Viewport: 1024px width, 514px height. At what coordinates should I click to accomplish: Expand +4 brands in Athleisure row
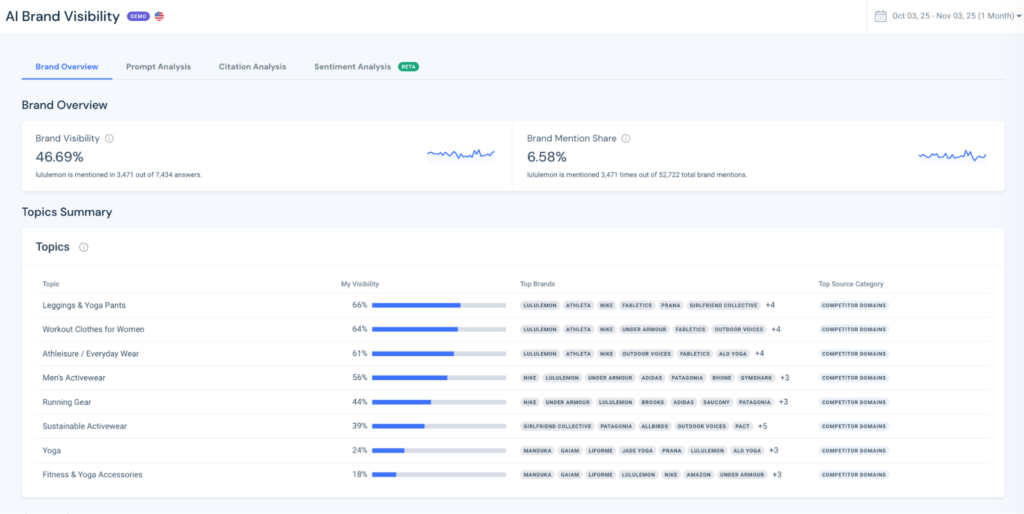point(760,353)
